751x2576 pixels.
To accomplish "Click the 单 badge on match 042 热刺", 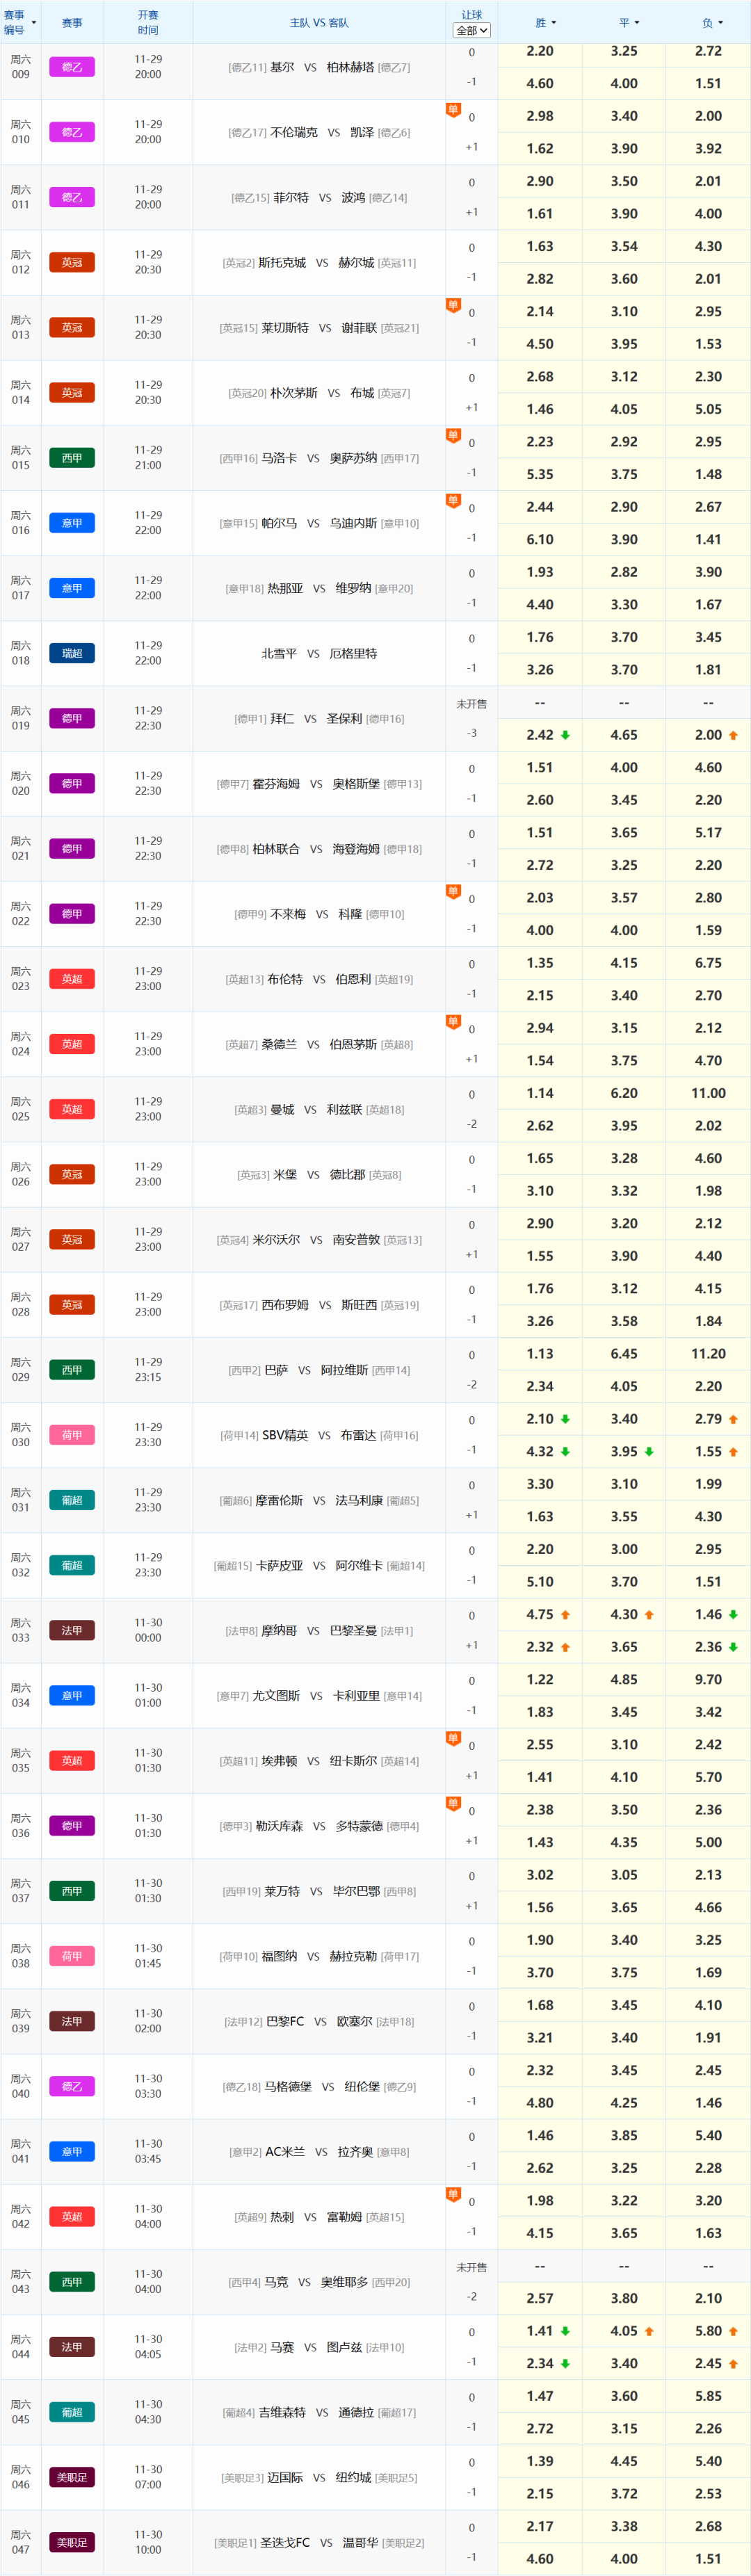I will pyautogui.click(x=453, y=2194).
